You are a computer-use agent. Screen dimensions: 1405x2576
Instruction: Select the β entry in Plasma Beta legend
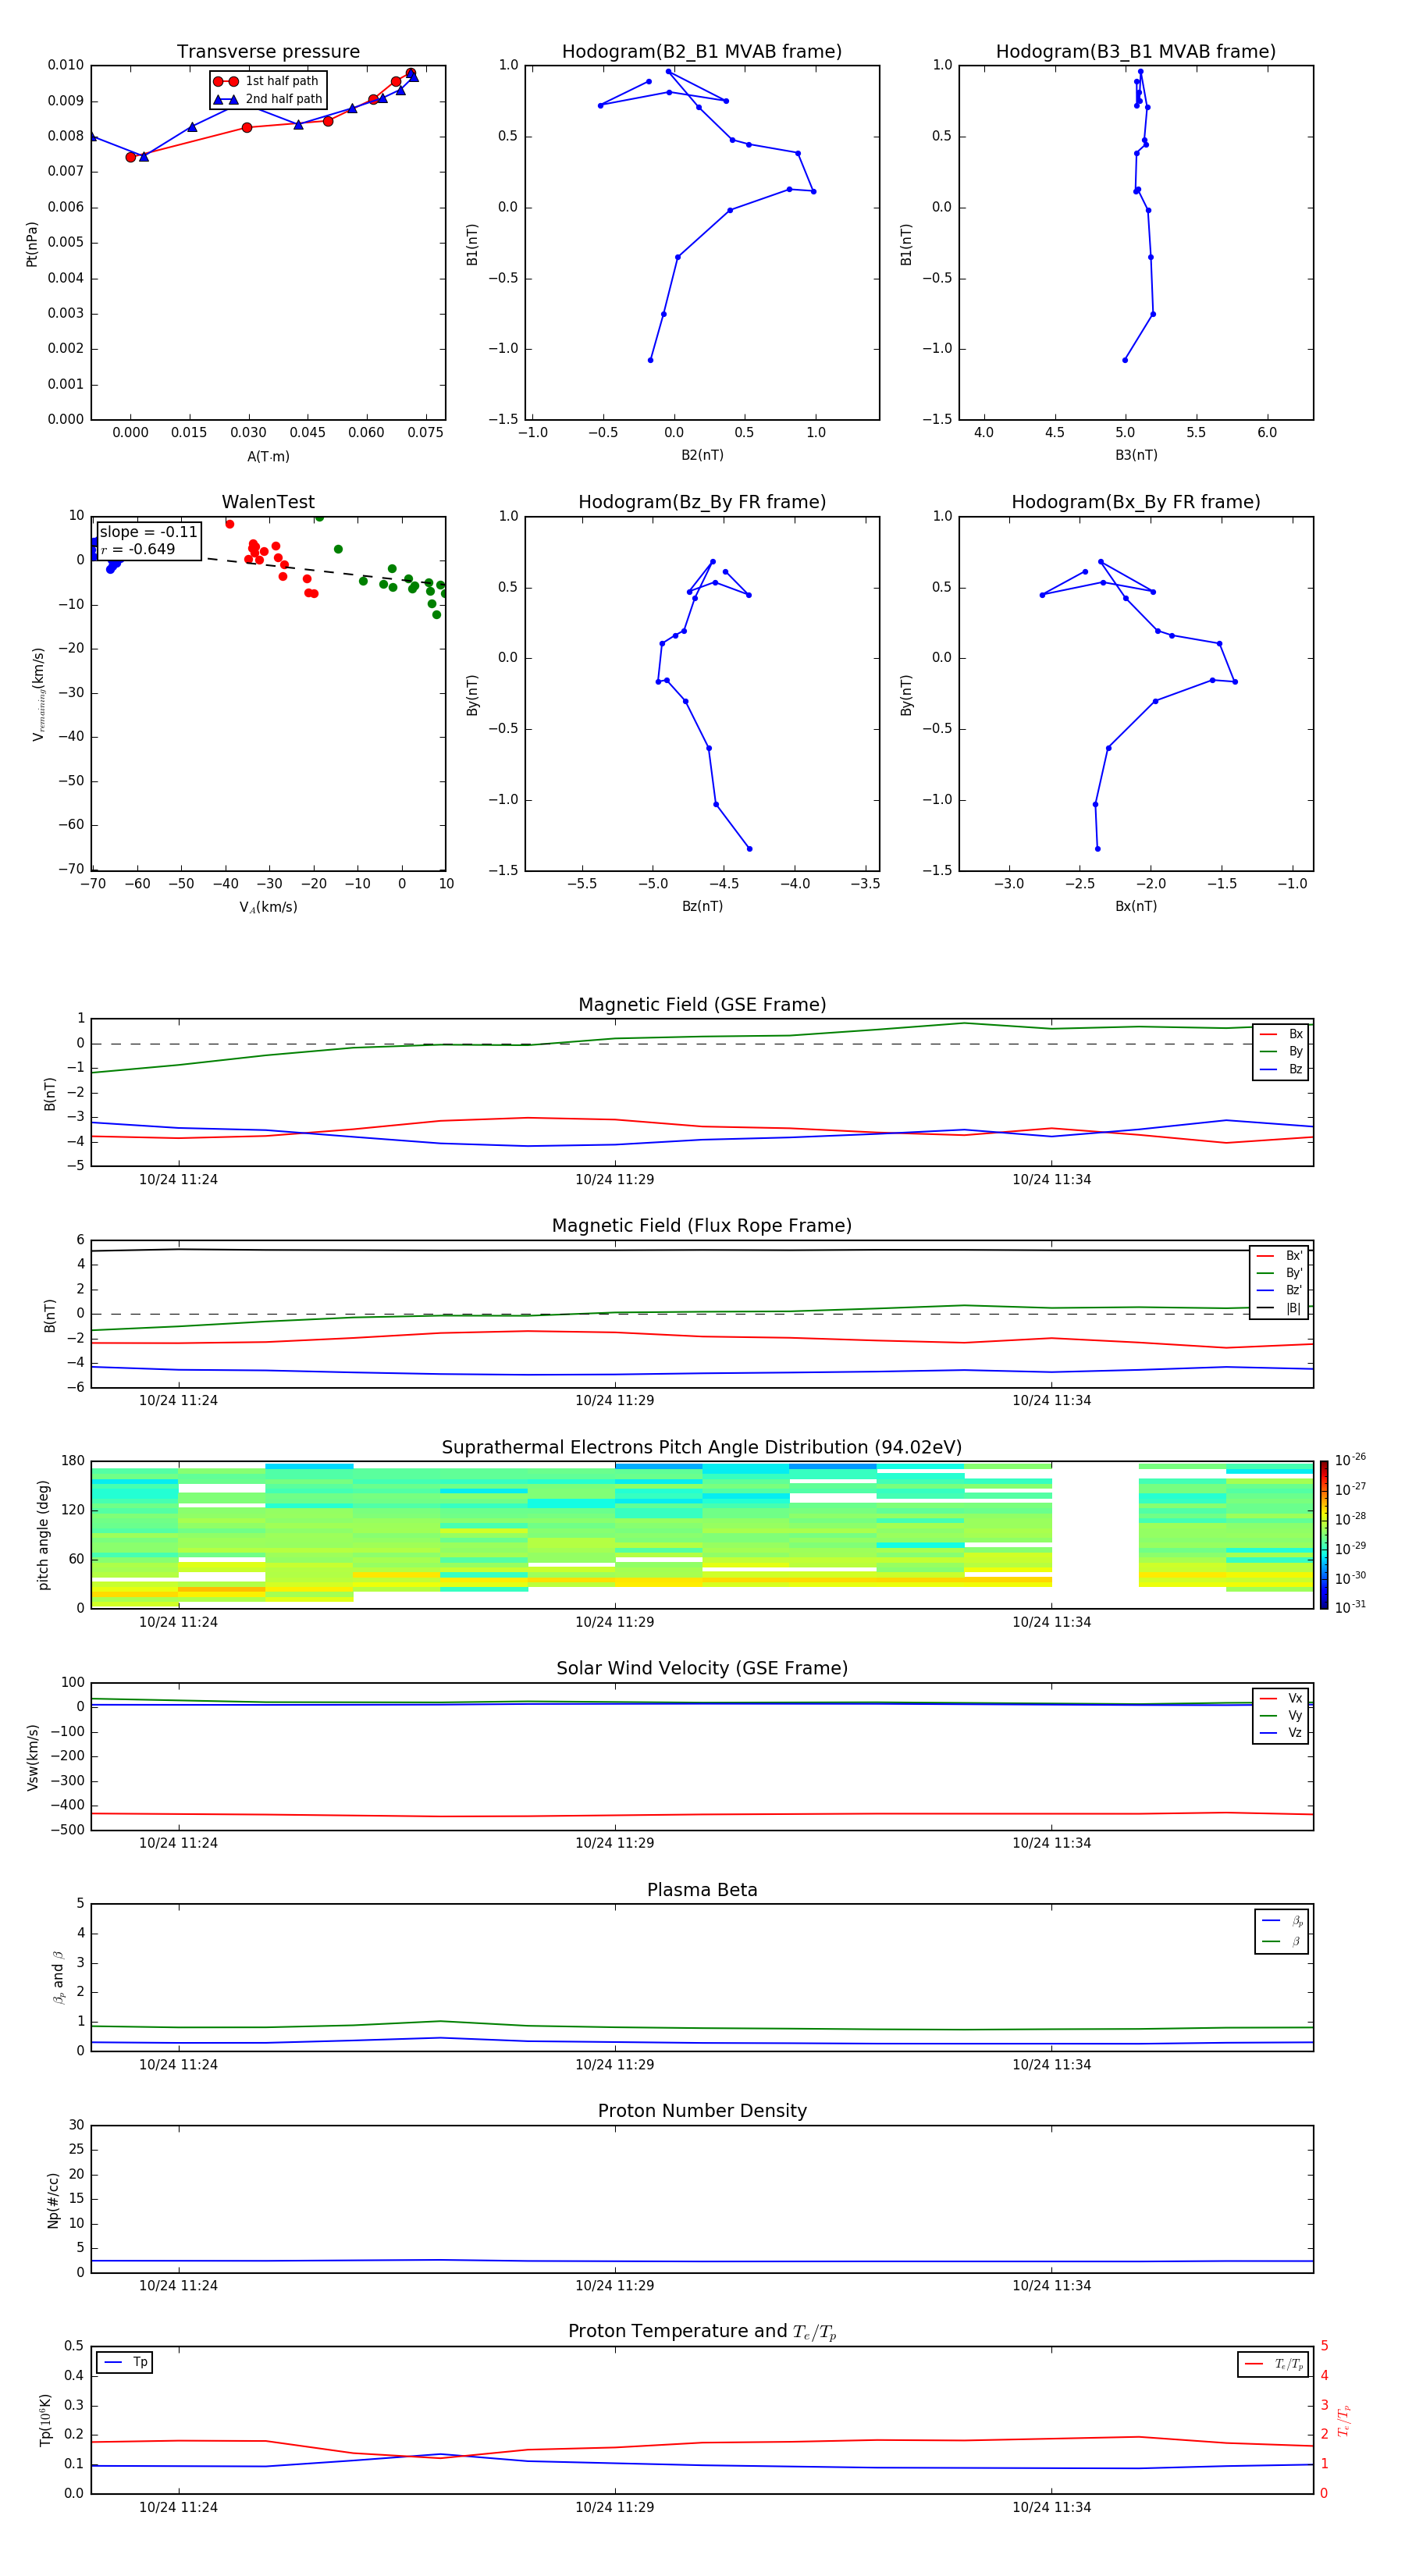coord(1282,1941)
